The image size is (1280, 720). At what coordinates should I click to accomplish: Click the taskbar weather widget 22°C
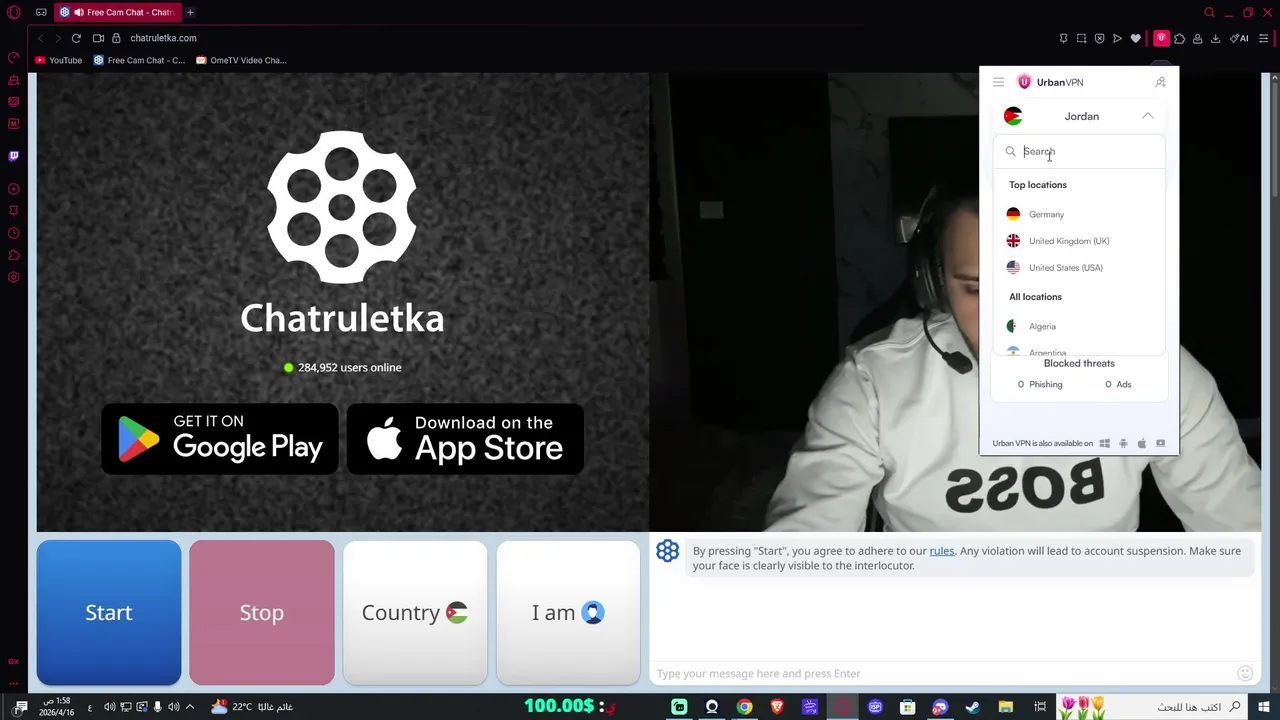point(252,707)
